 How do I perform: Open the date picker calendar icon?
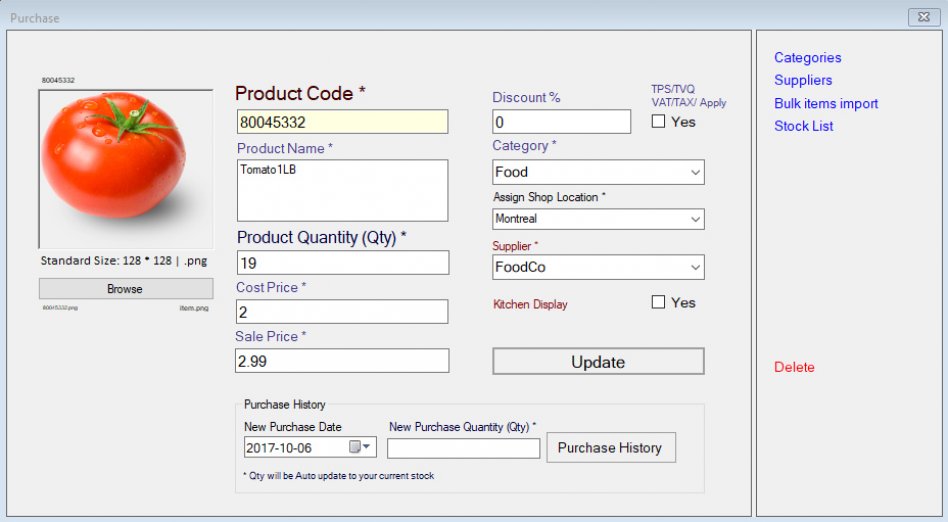pyautogui.click(x=360, y=447)
